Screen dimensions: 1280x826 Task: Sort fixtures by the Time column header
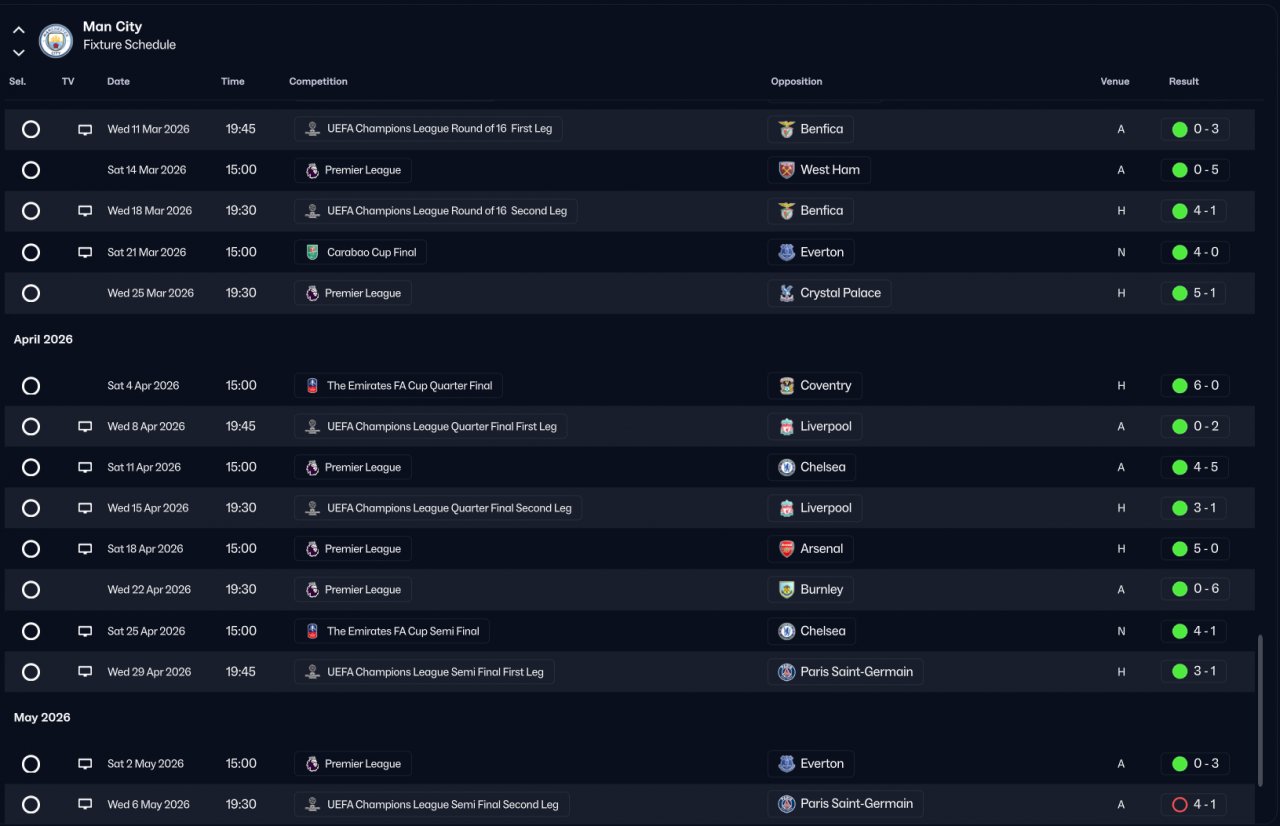click(x=233, y=82)
